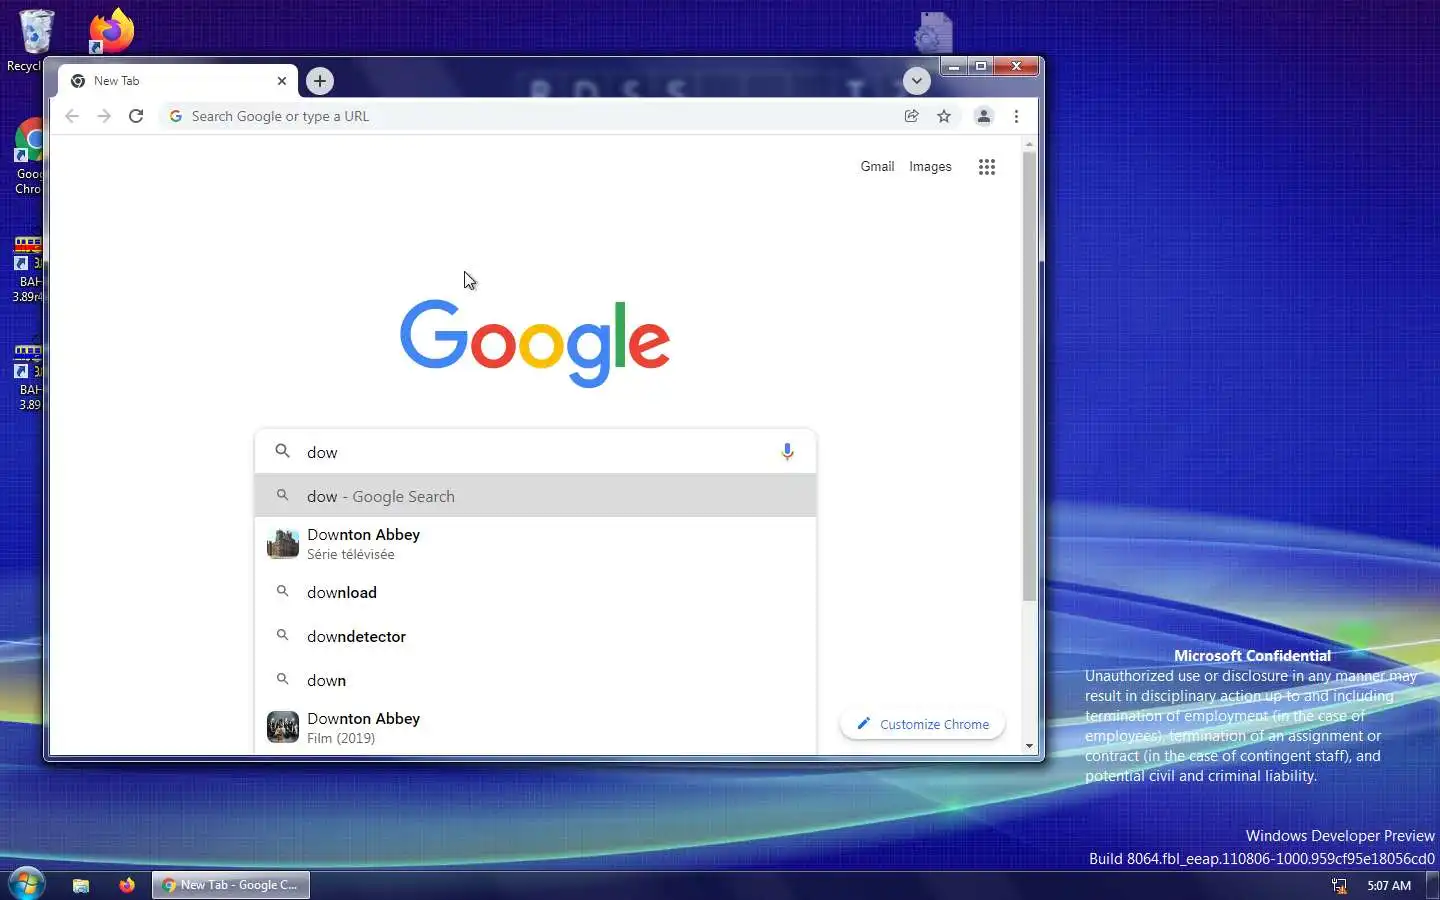
Task: Choose the down suggestion
Action: (536, 680)
